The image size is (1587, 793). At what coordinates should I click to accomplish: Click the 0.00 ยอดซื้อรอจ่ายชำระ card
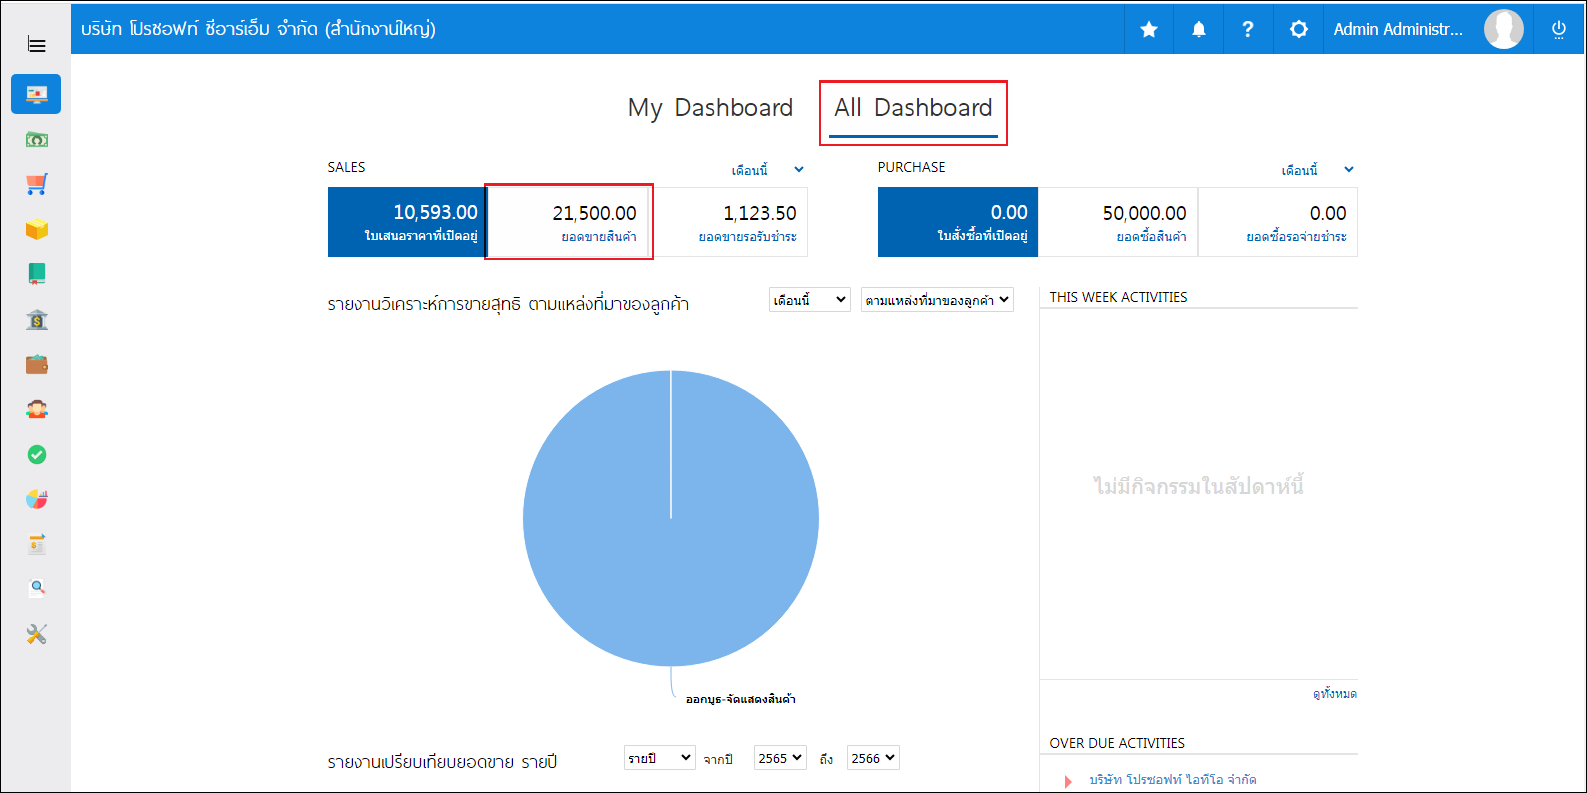coord(1278,222)
